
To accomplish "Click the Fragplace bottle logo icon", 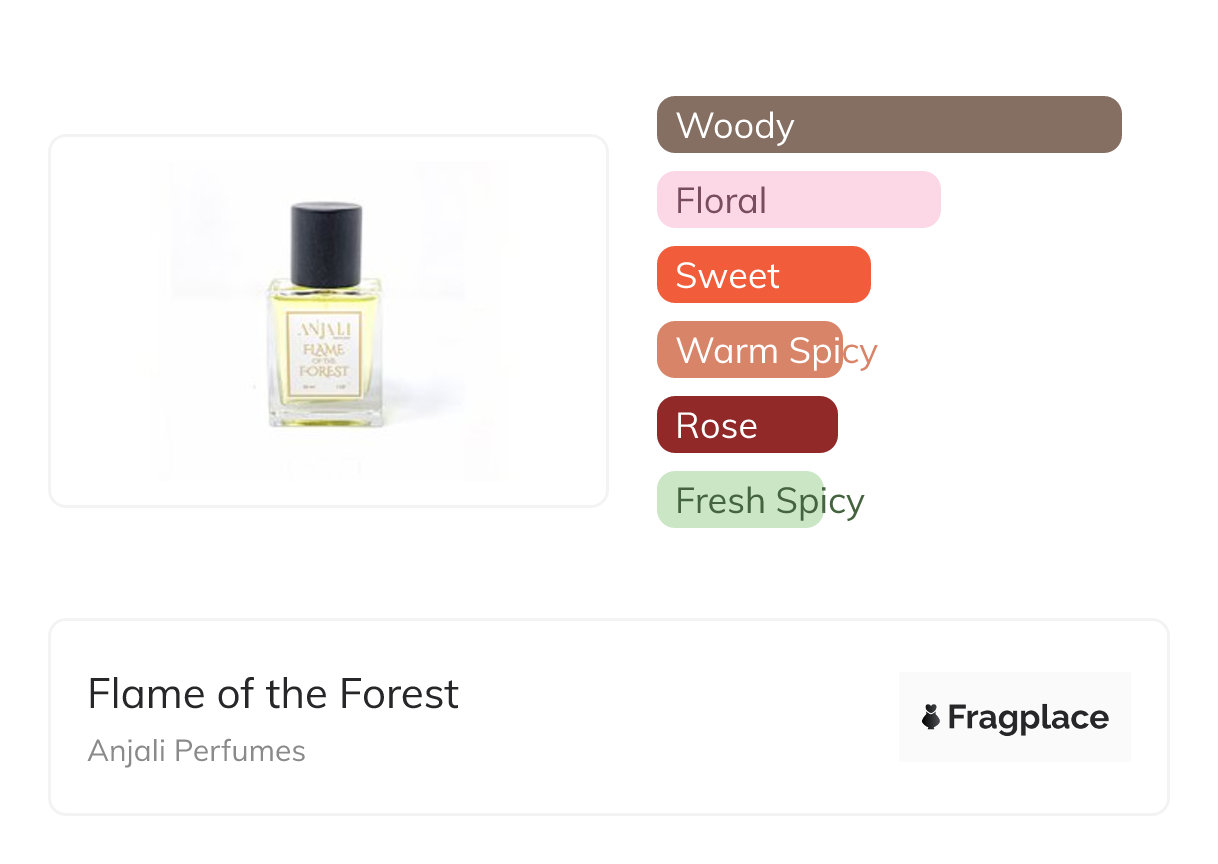I will point(931,717).
